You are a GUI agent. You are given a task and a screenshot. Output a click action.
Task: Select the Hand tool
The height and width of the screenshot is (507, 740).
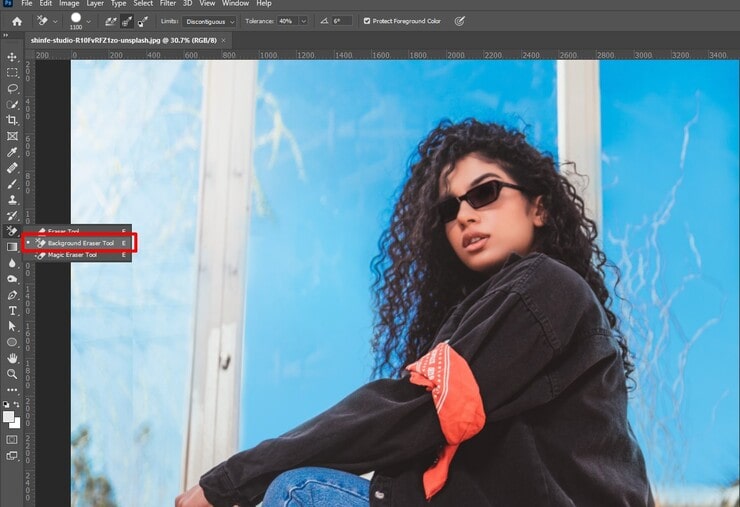tap(12, 358)
